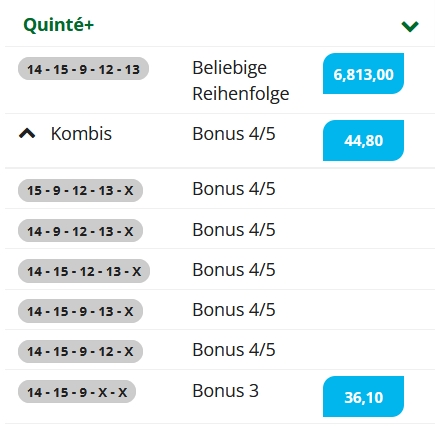Click the 14 - 15 - 9 - 13 - X combination

(x=80, y=311)
